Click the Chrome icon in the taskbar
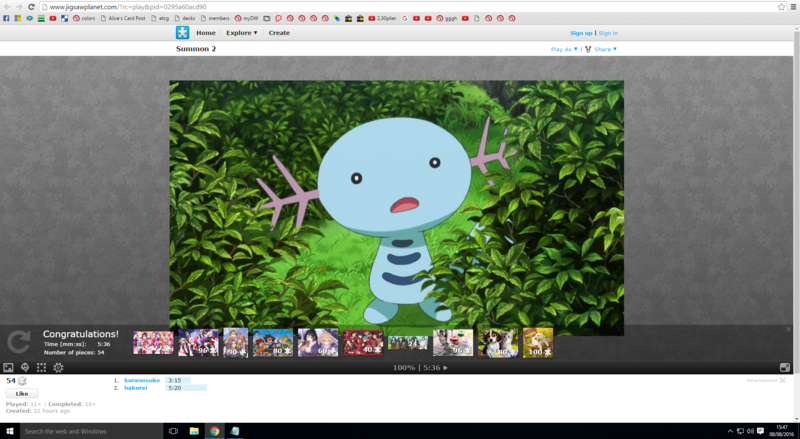Viewport: 800px width, 439px height. coord(214,431)
